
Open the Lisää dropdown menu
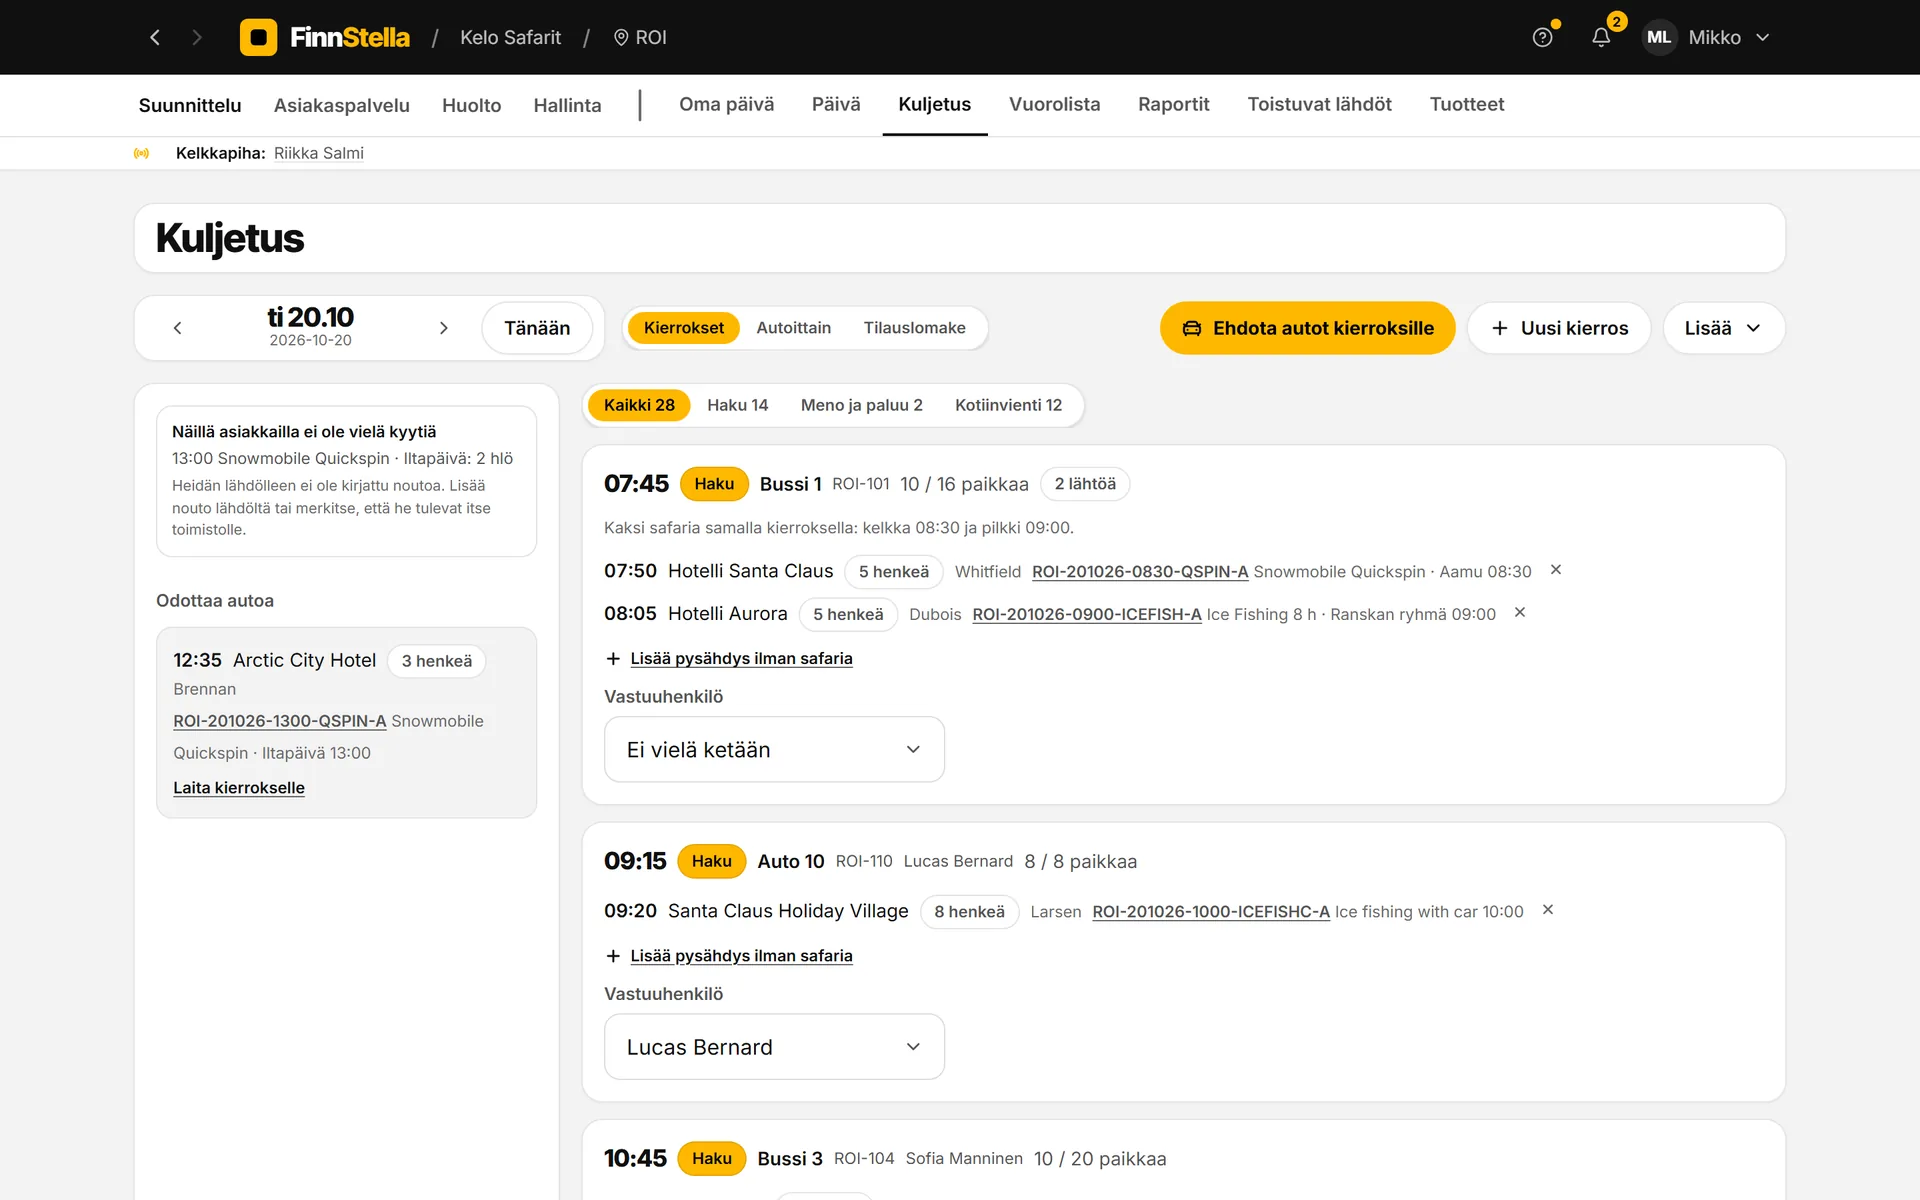tap(1724, 328)
